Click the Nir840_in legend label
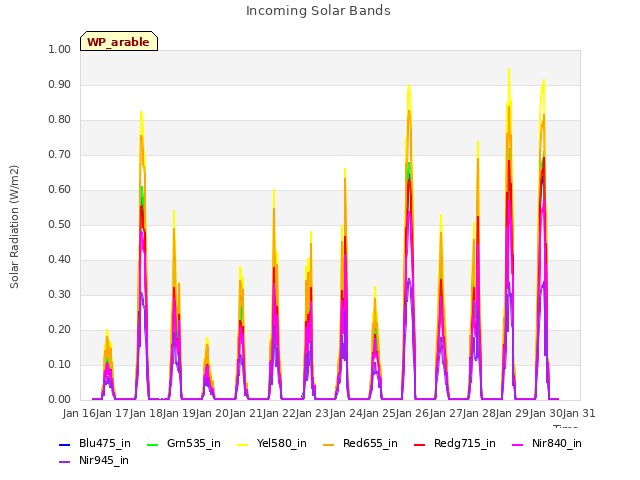 pos(557,443)
